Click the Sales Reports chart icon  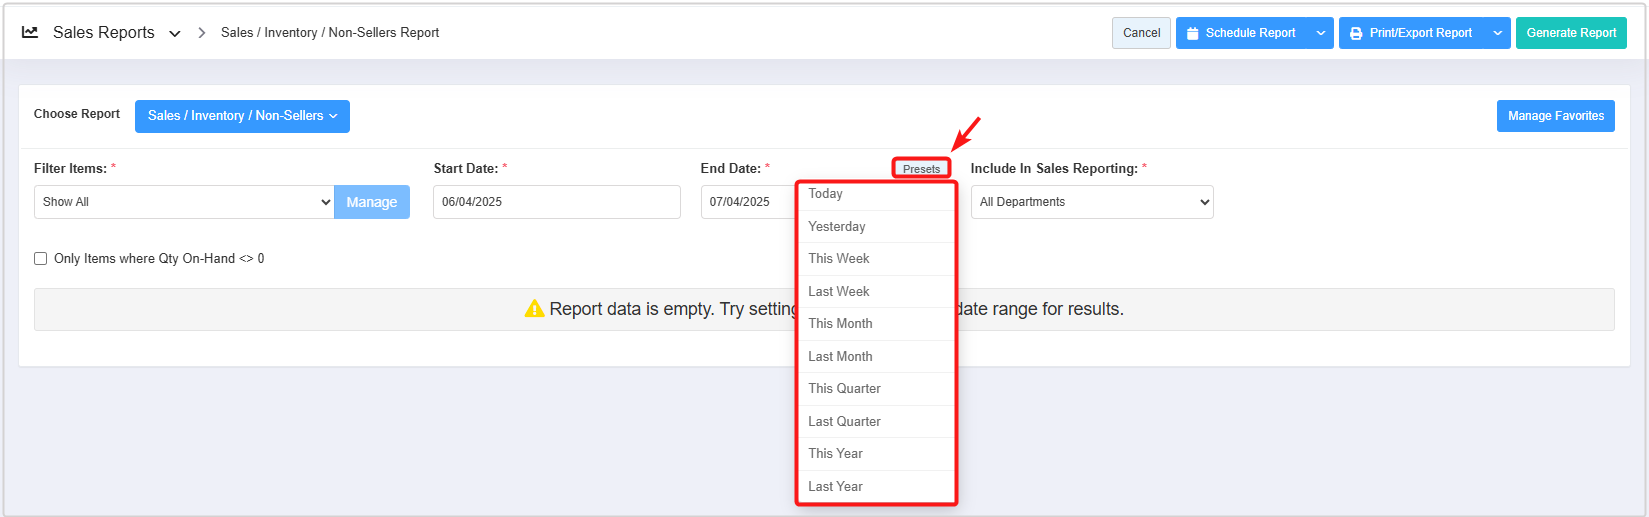[x=30, y=32]
